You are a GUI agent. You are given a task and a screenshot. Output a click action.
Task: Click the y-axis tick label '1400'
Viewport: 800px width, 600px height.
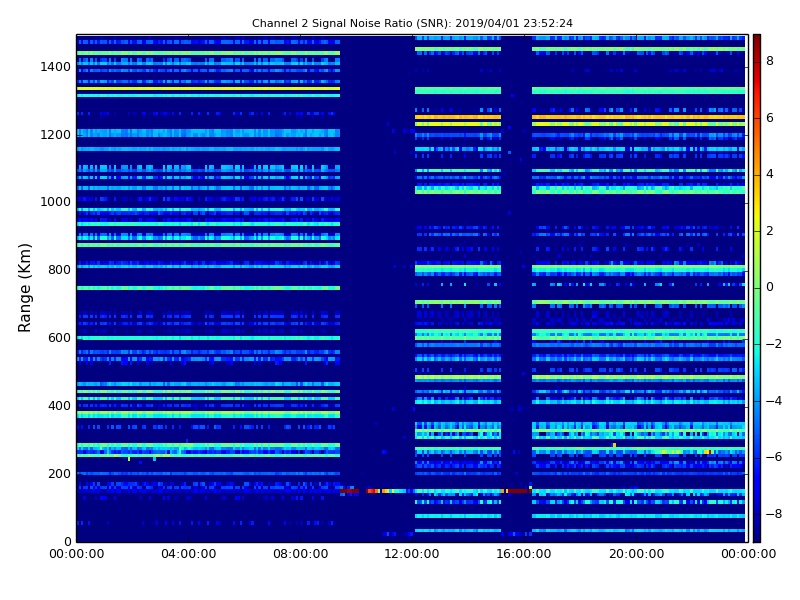tap(56, 67)
